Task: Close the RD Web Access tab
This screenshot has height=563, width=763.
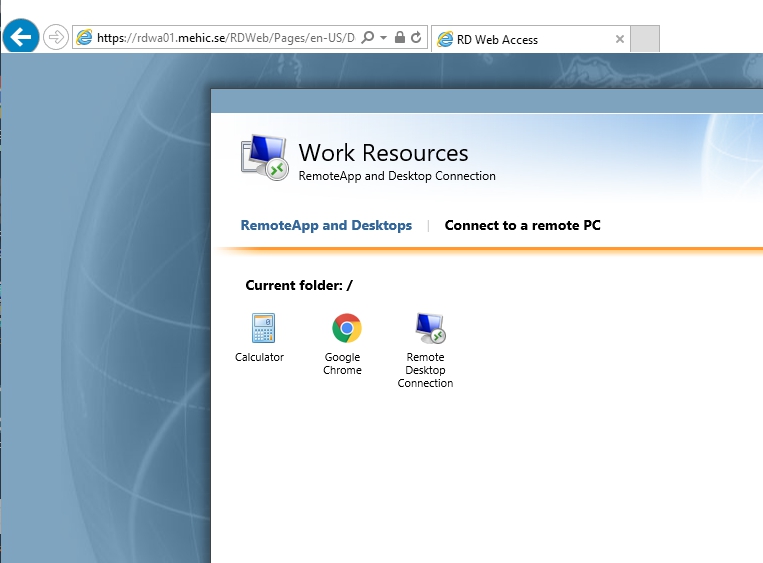Action: point(619,40)
